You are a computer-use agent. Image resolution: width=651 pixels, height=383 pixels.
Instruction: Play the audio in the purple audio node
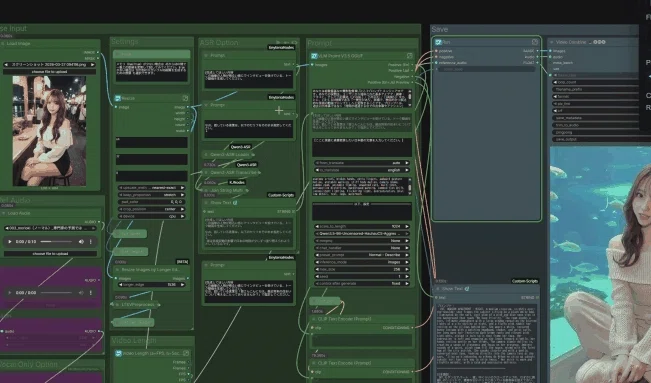click(10, 292)
